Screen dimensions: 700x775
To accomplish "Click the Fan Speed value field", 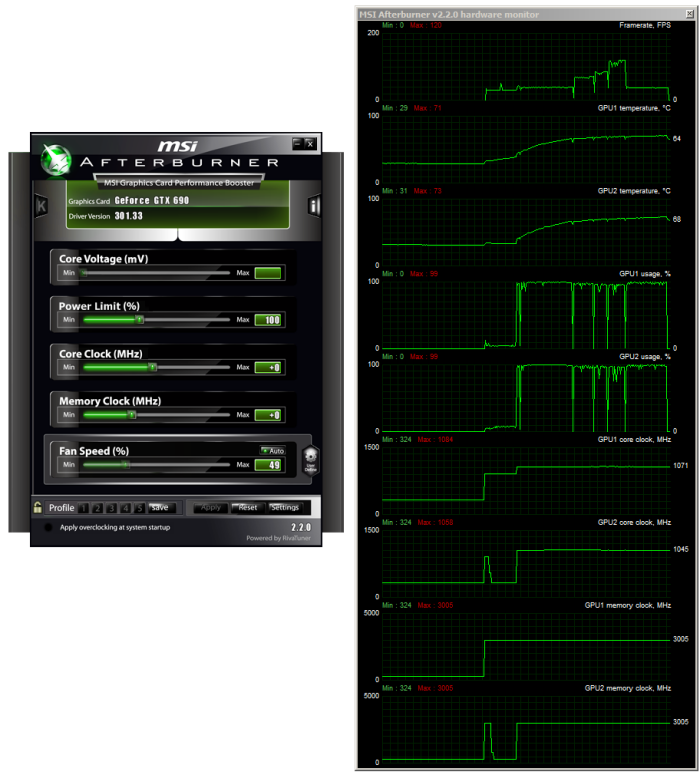I will 269,465.
